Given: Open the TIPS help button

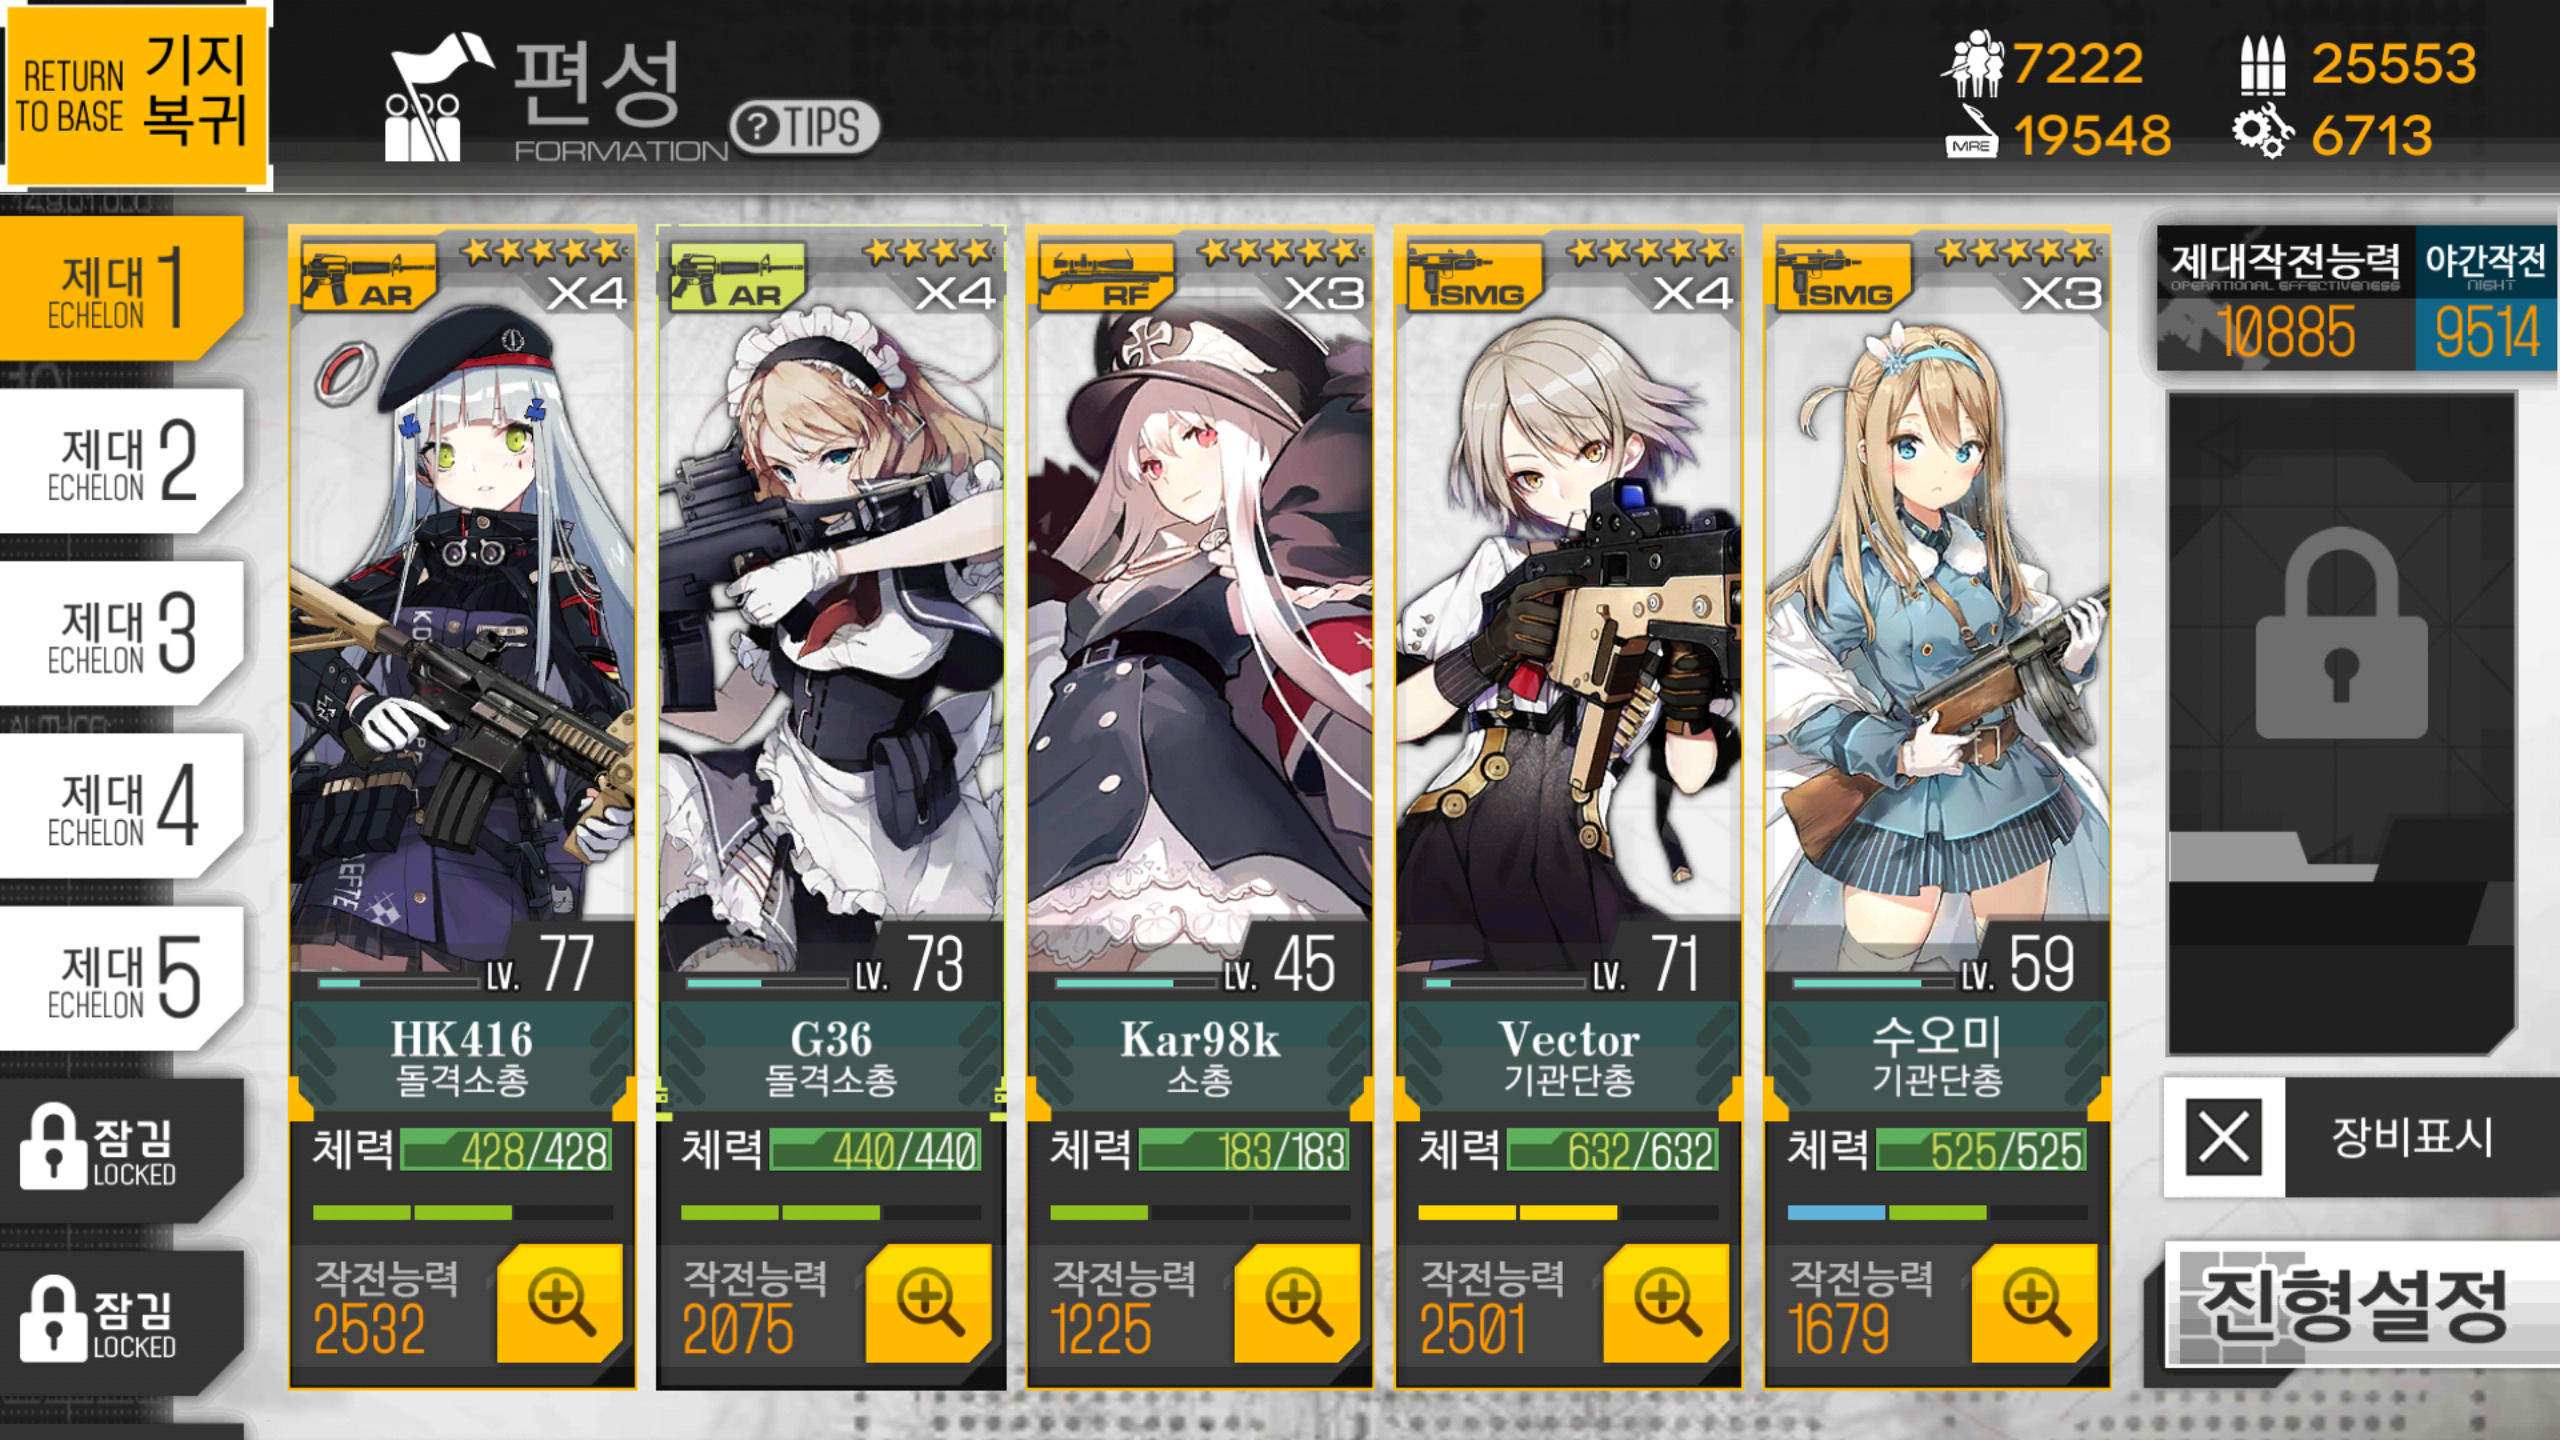Looking at the screenshot, I should [x=805, y=127].
